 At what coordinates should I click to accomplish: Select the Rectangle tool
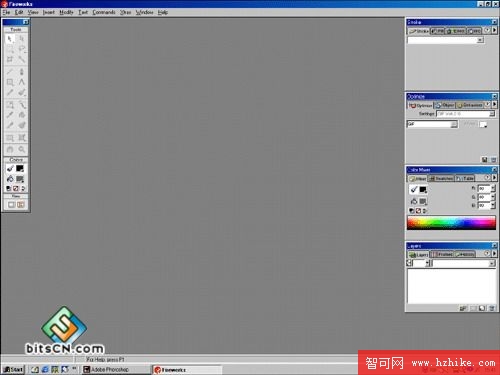point(10,82)
